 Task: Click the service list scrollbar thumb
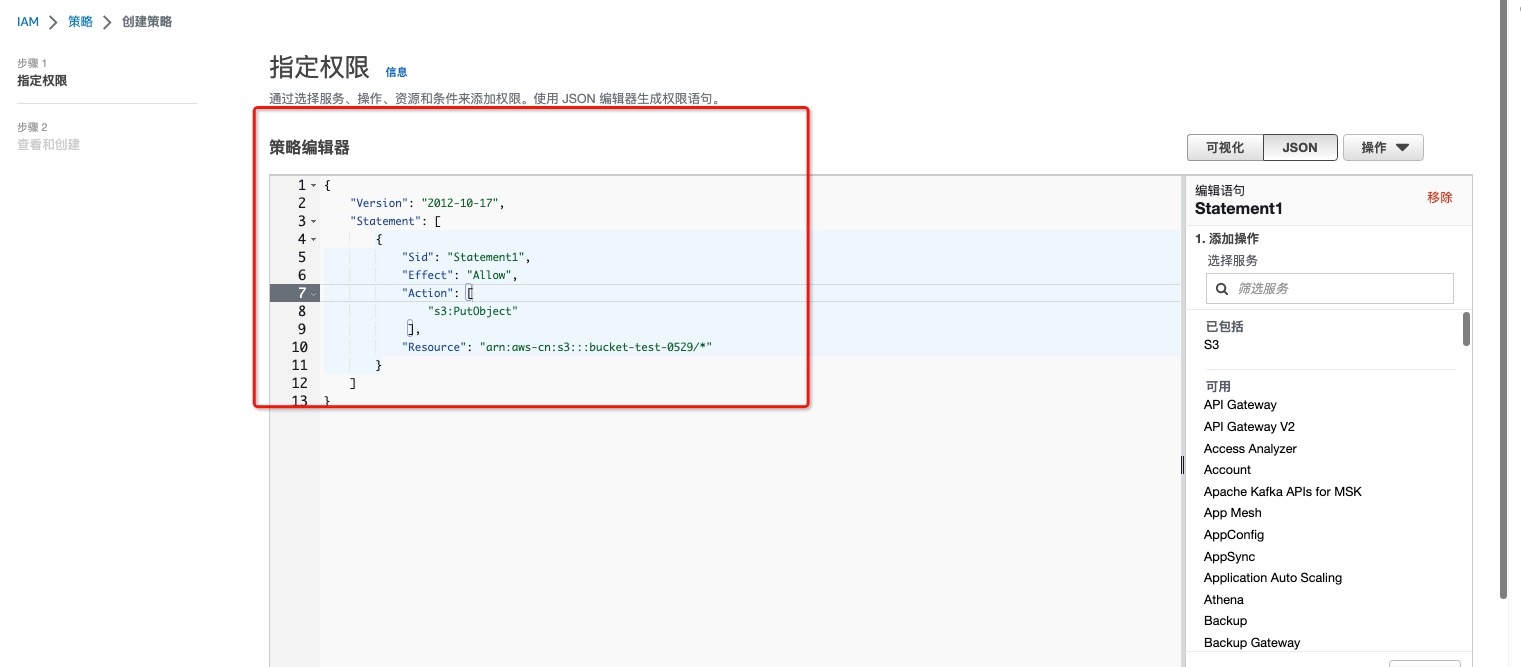point(1466,329)
